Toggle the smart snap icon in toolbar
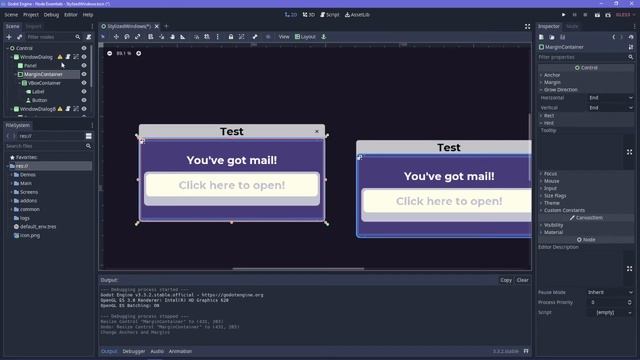Viewport: 640px width, 360px height. click(x=196, y=37)
